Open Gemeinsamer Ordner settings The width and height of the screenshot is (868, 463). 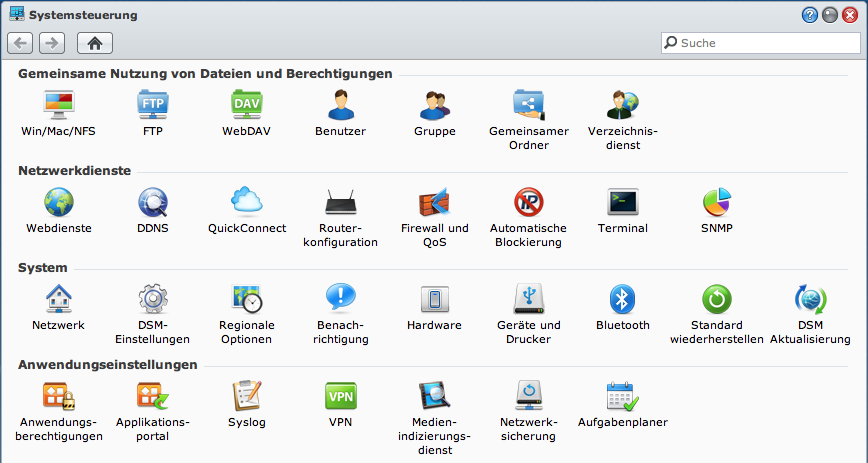tap(529, 105)
